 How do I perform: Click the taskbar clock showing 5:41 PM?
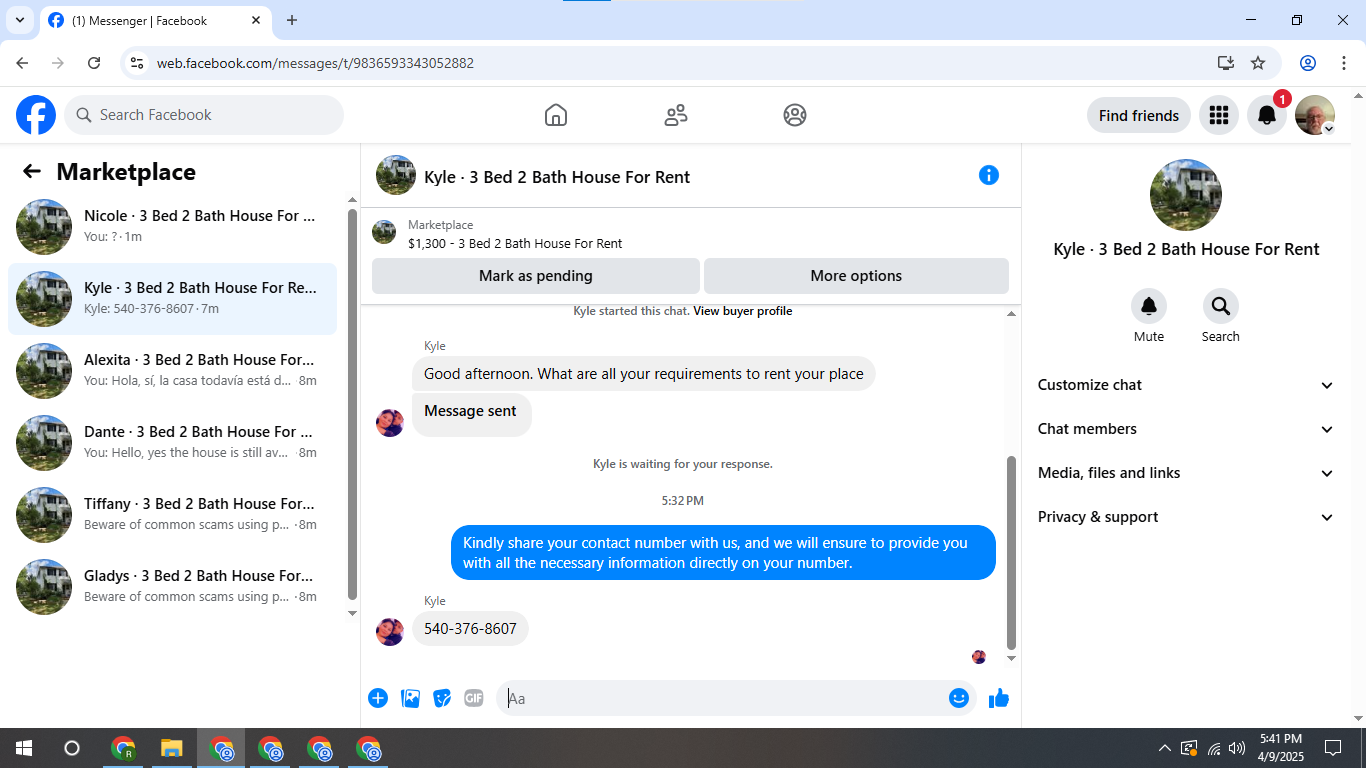[1280, 748]
